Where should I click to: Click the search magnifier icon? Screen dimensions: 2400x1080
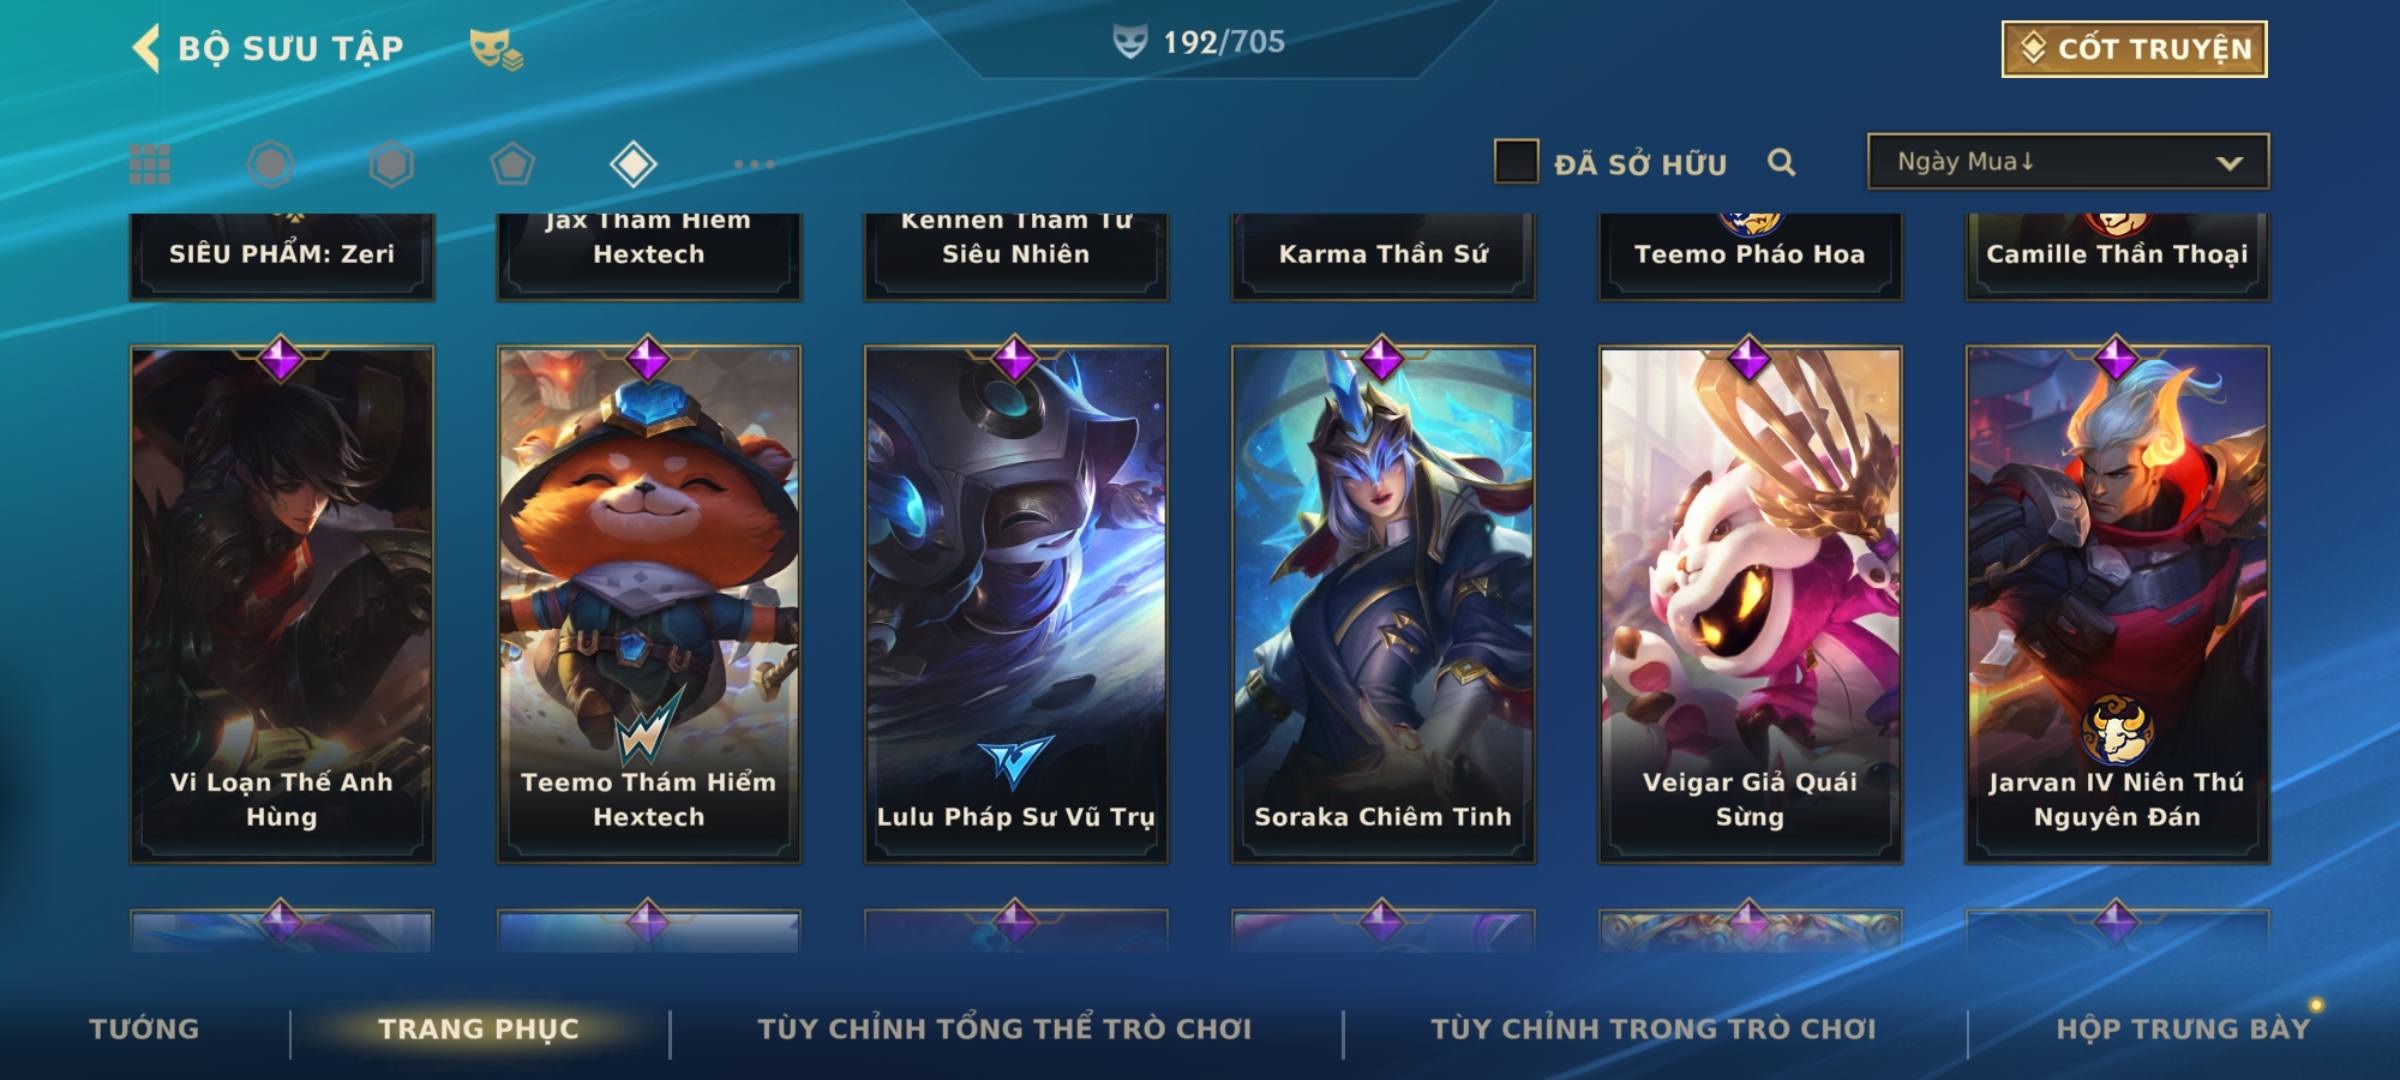click(1781, 162)
